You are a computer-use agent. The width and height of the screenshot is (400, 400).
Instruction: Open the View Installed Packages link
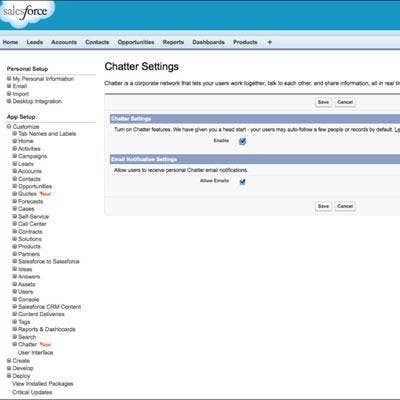43,384
